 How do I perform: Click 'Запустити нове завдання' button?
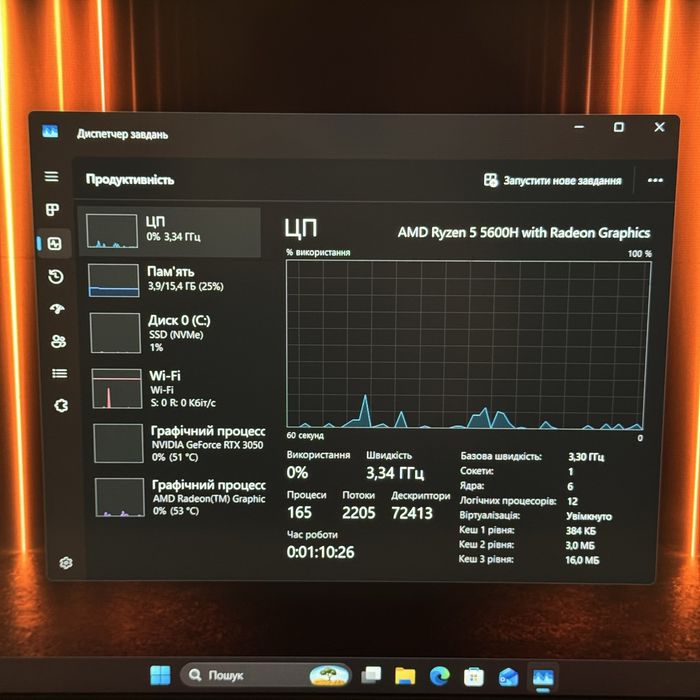(x=552, y=180)
